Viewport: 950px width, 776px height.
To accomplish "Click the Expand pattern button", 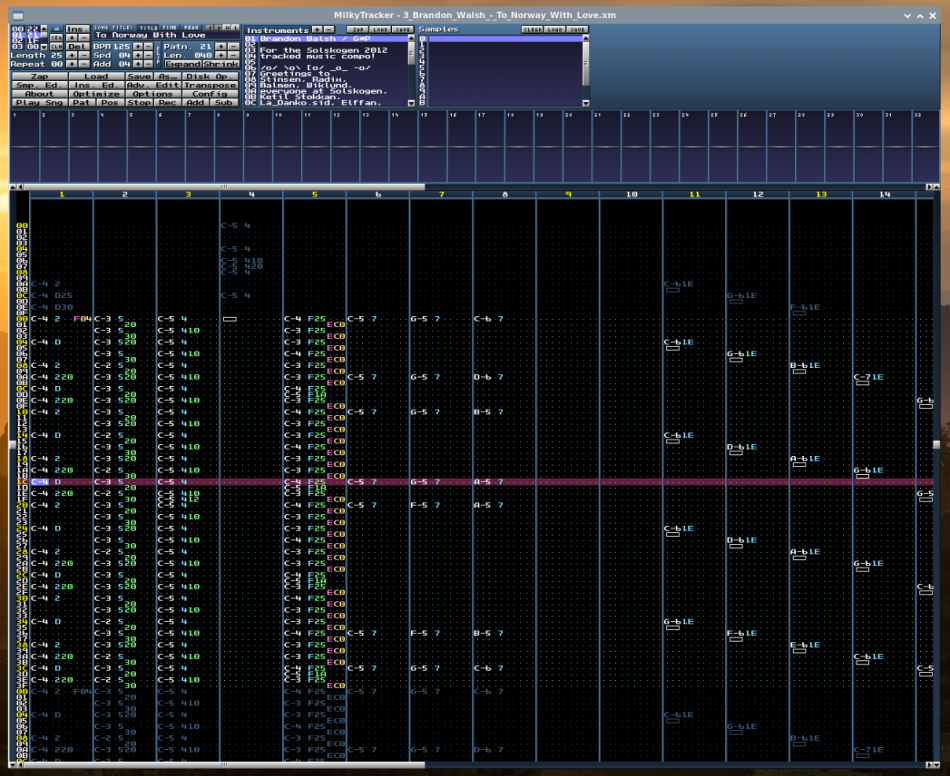I will (x=183, y=64).
